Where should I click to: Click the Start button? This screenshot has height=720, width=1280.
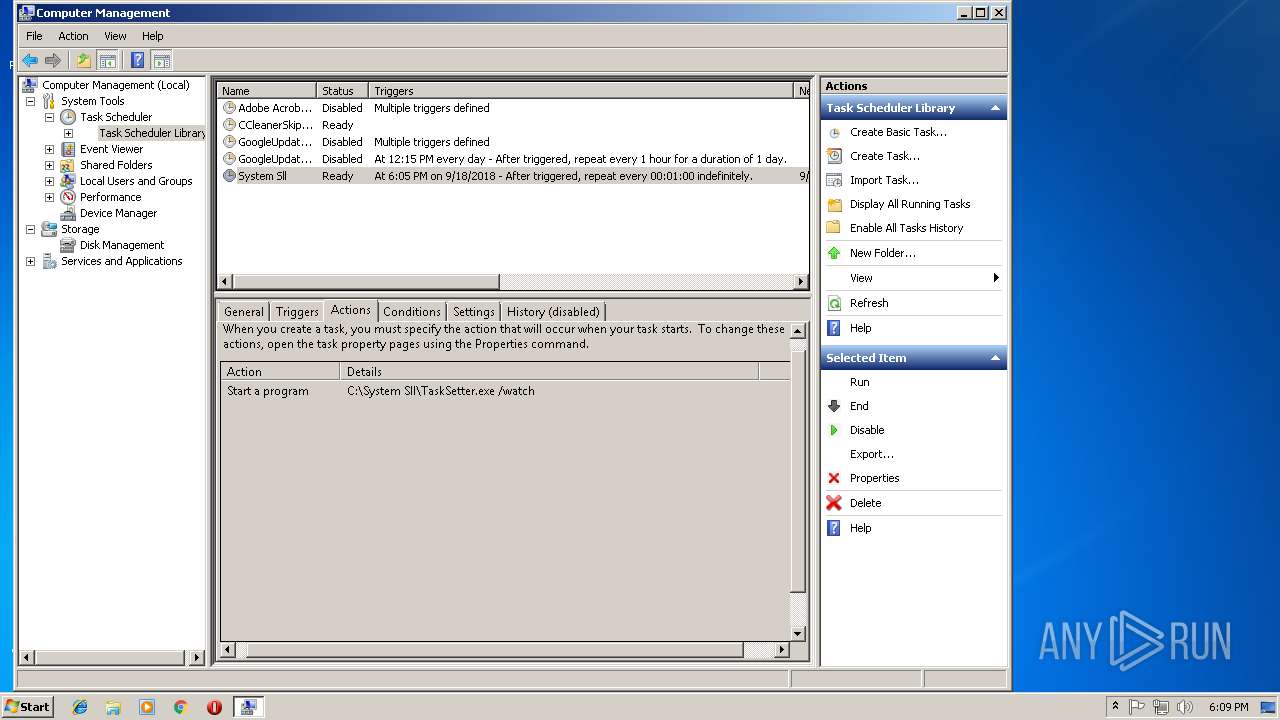tap(27, 707)
